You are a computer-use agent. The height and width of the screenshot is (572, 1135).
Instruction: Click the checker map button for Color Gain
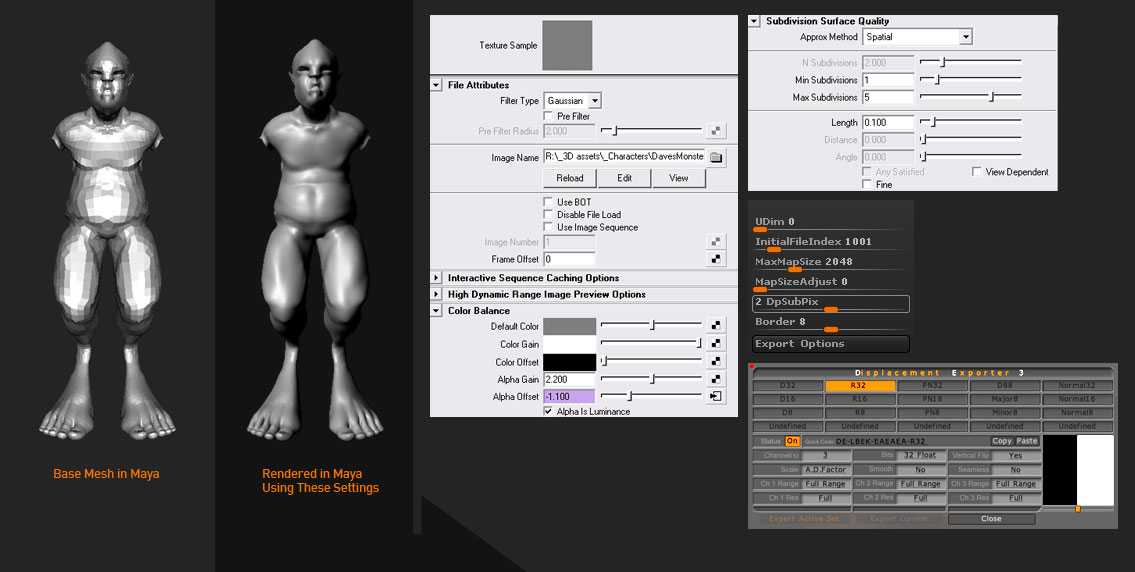716,344
